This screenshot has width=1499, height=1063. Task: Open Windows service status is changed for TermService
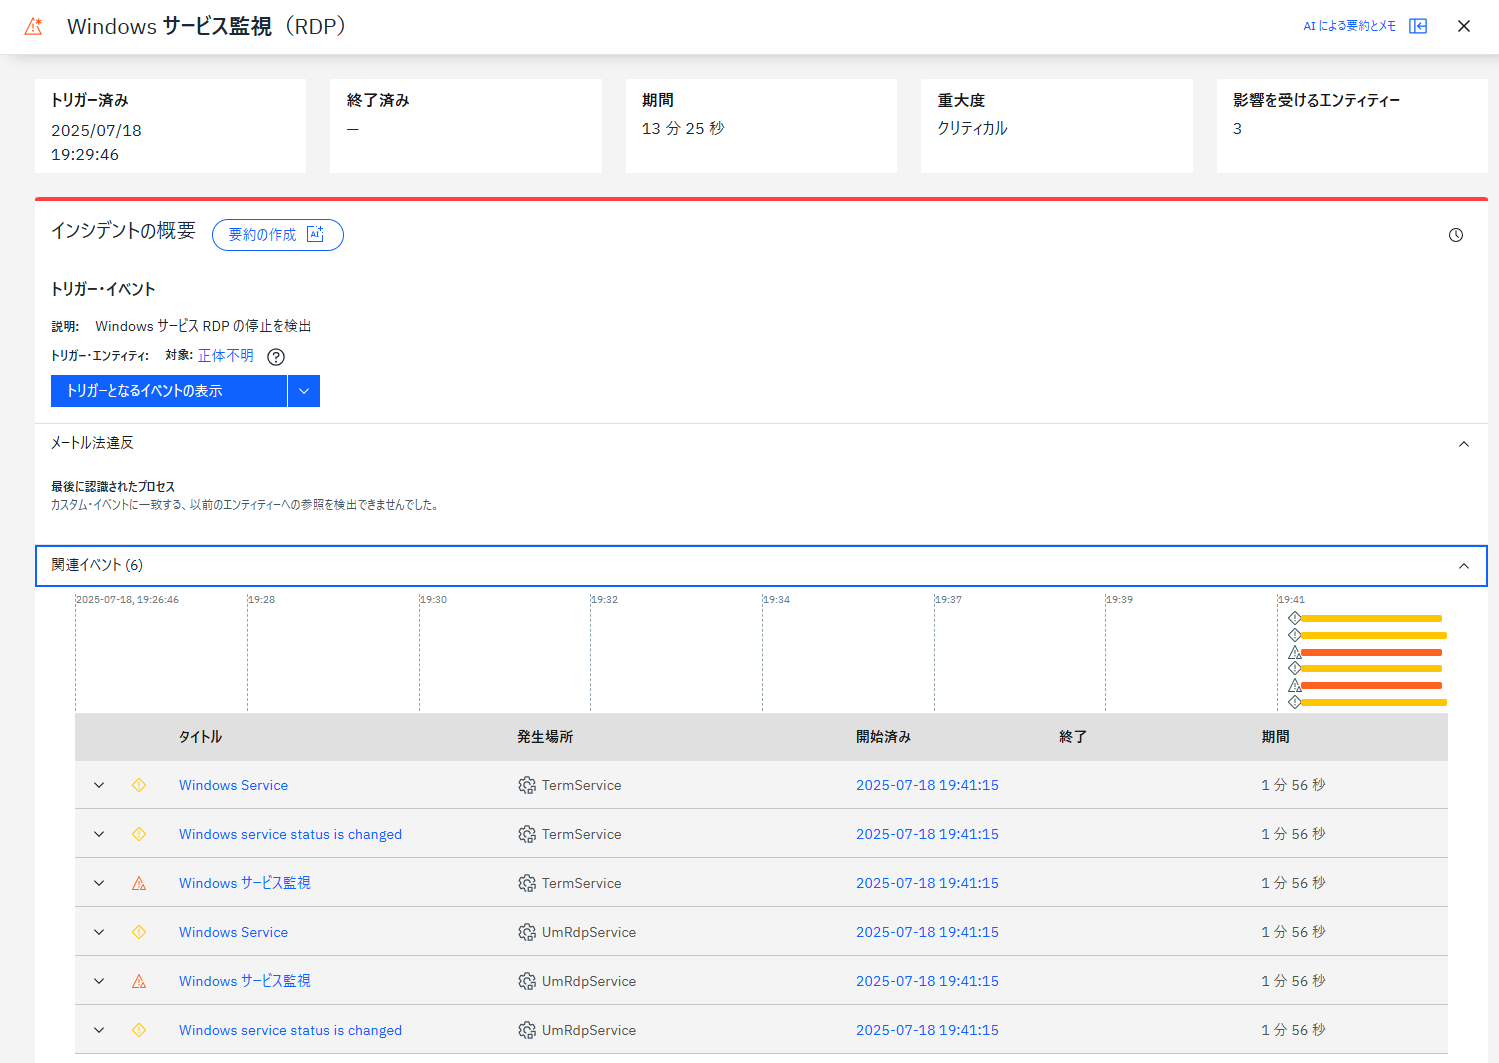coord(290,834)
